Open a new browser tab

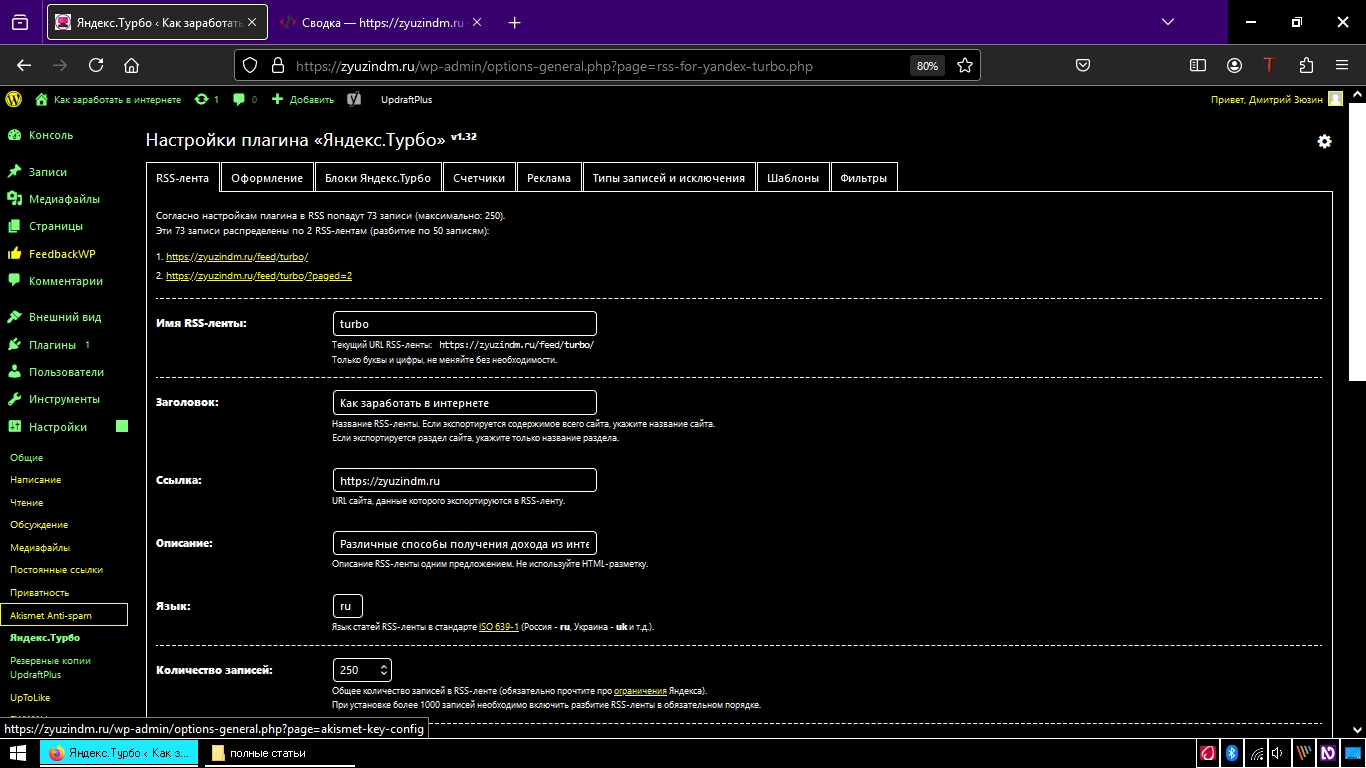pyautogui.click(x=515, y=22)
